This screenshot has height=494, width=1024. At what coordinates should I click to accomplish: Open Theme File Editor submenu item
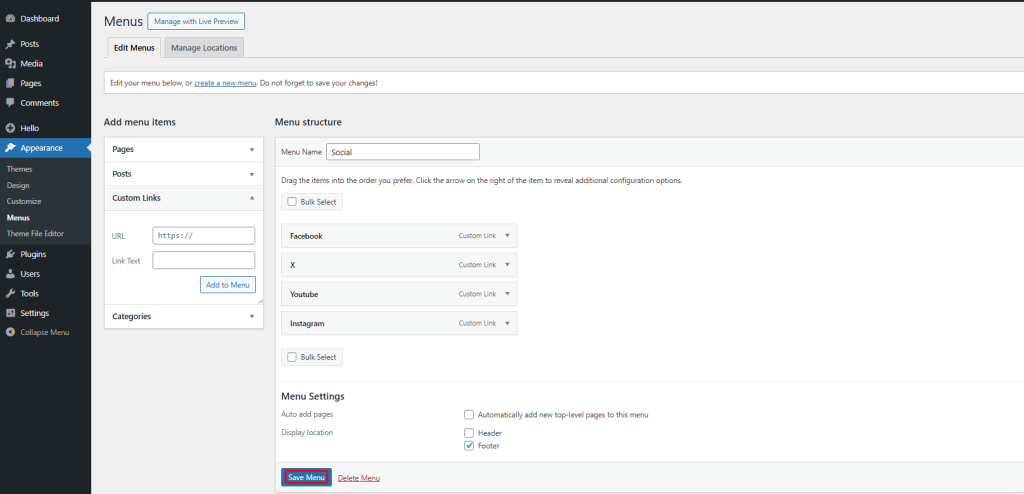click(35, 233)
